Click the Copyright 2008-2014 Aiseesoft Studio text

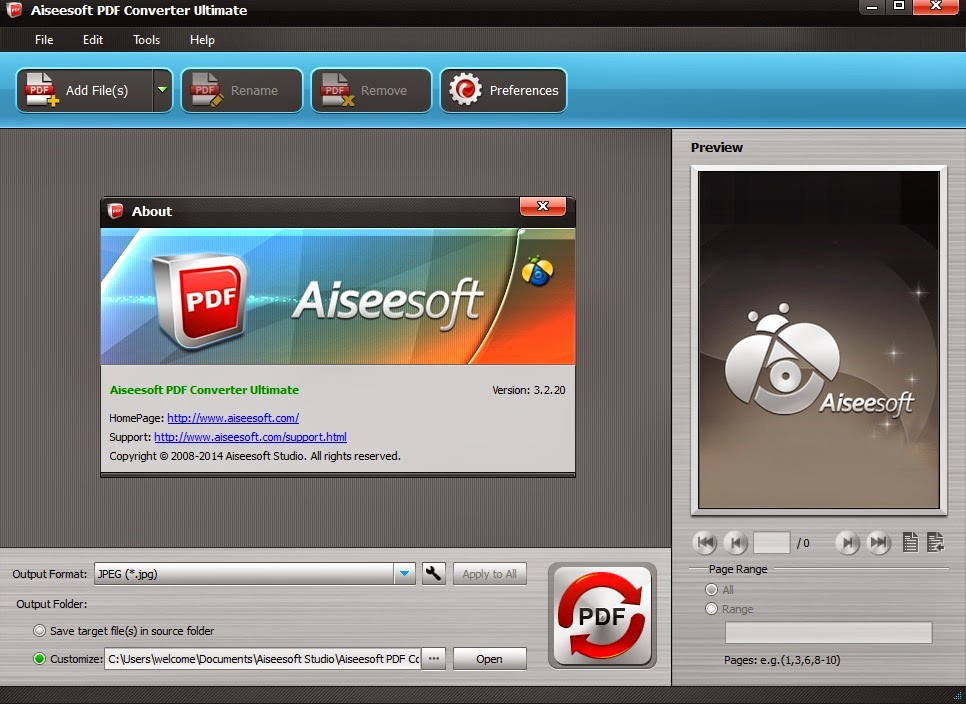255,456
